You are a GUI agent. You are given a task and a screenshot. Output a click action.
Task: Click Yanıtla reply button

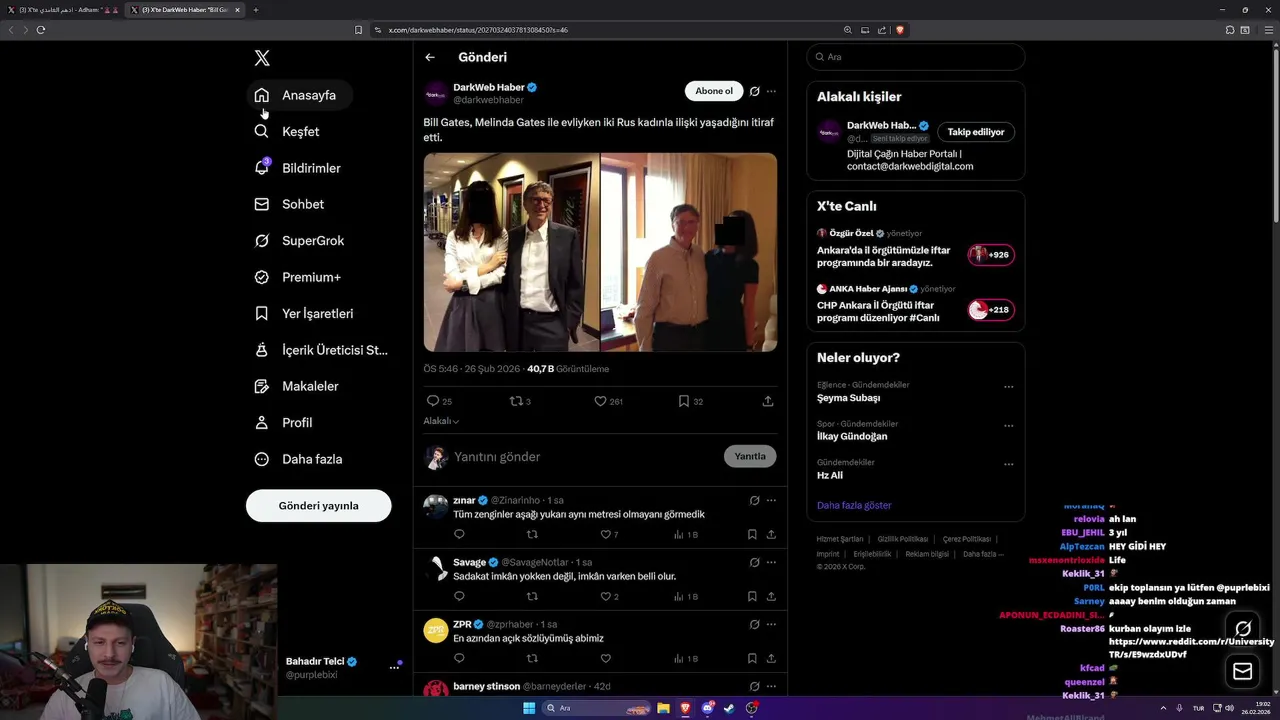tap(750, 456)
